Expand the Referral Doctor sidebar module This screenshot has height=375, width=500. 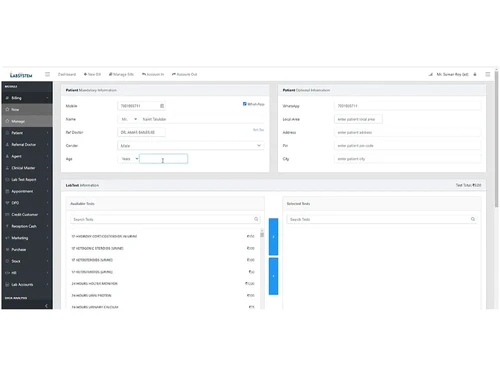(x=27, y=144)
